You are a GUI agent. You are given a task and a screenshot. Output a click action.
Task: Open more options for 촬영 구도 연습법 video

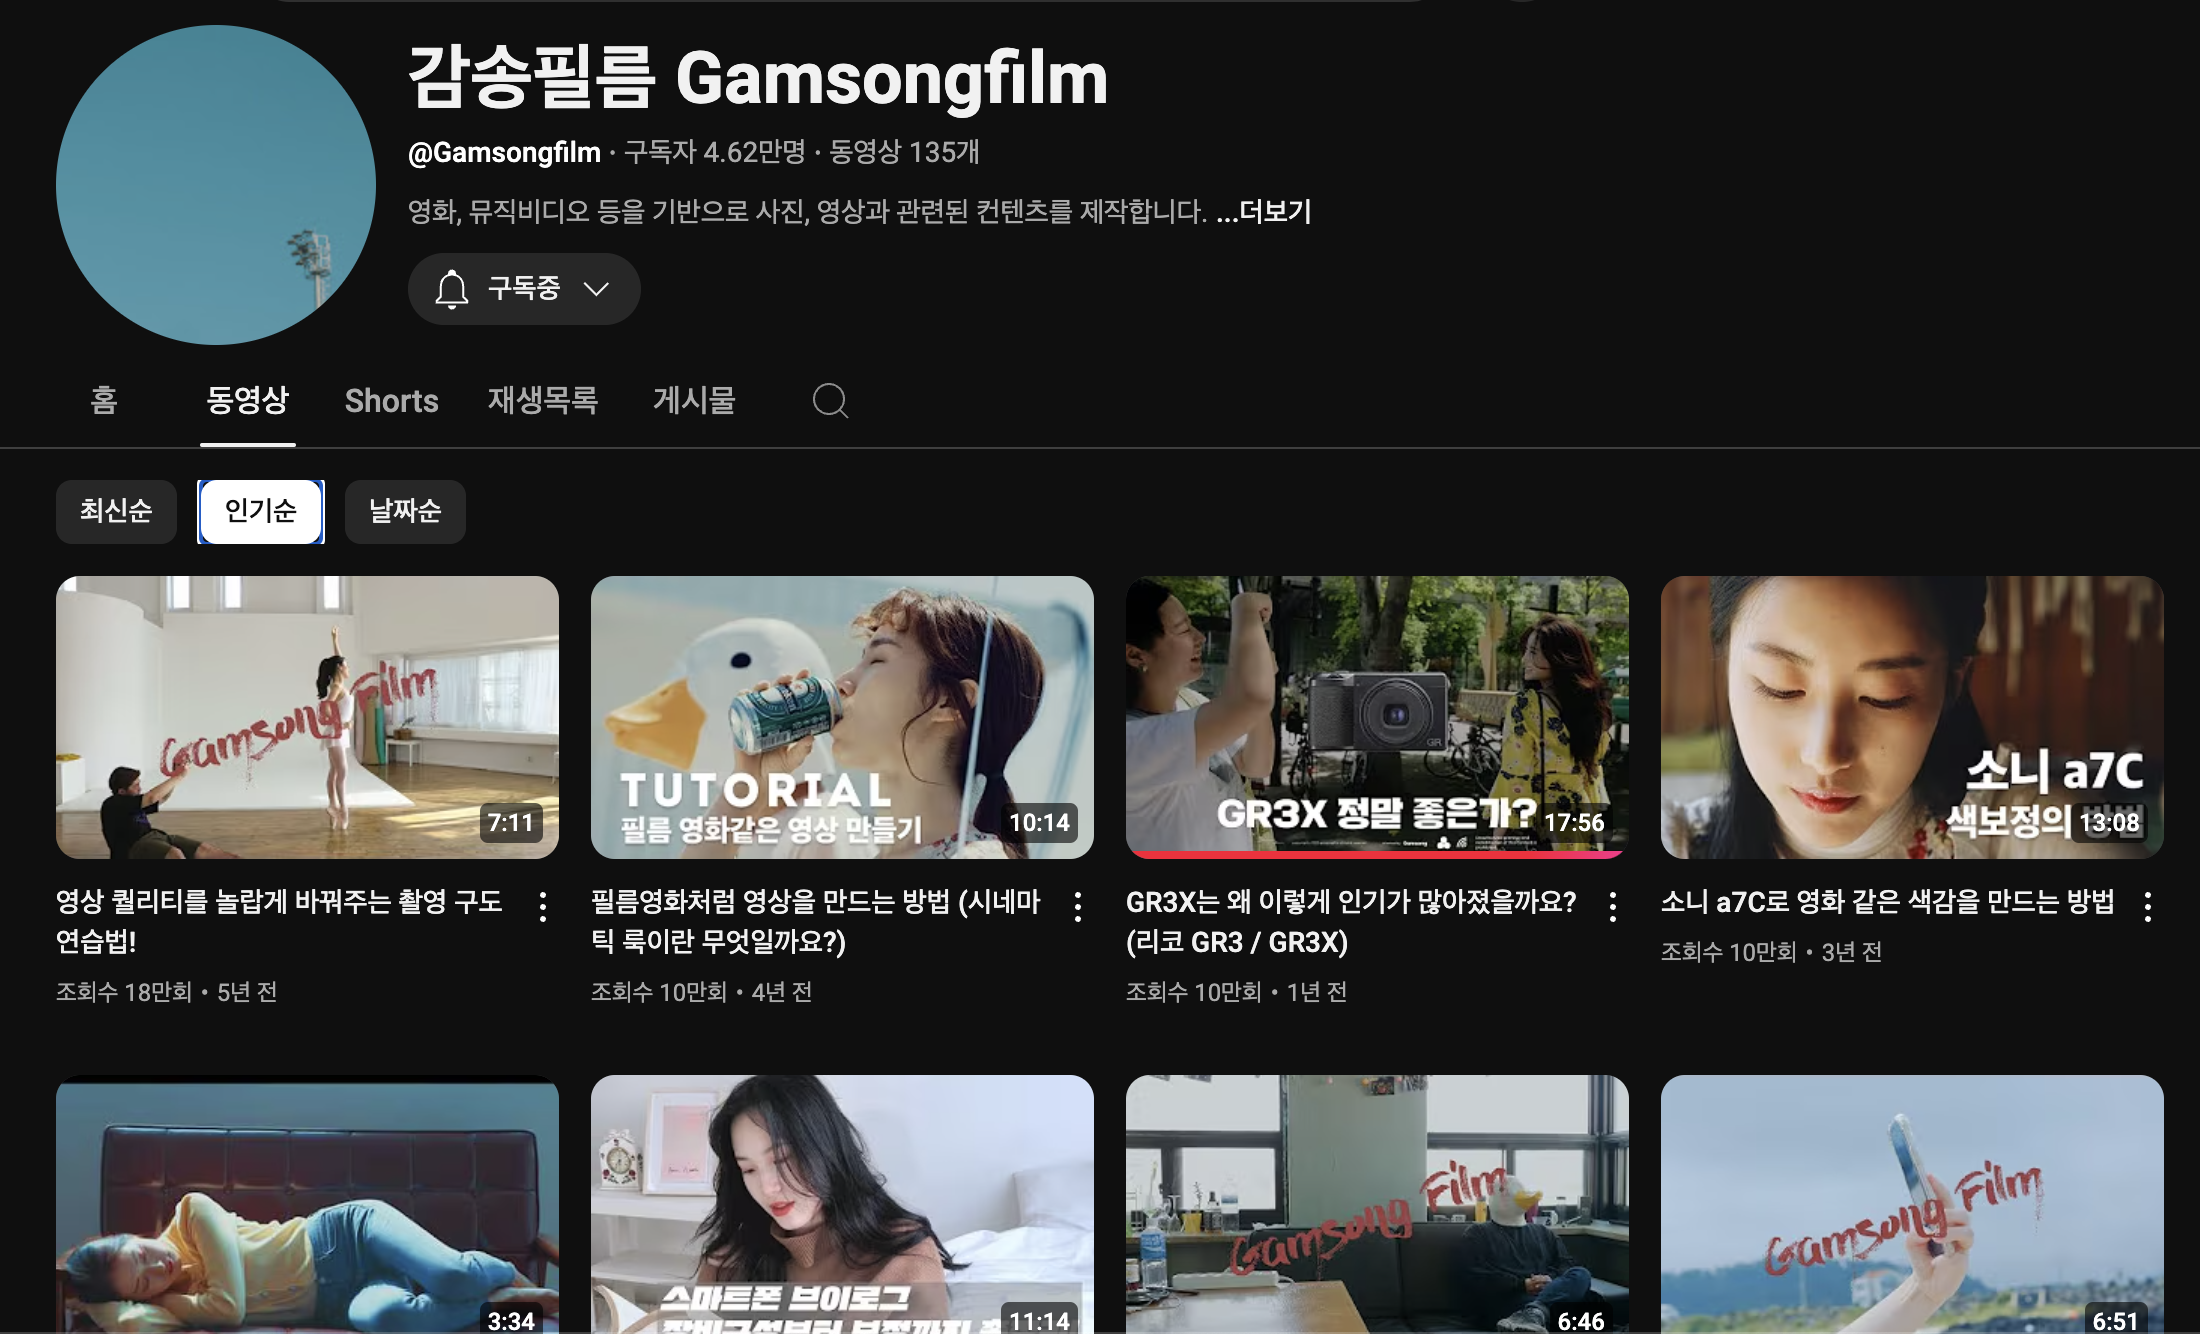(543, 906)
